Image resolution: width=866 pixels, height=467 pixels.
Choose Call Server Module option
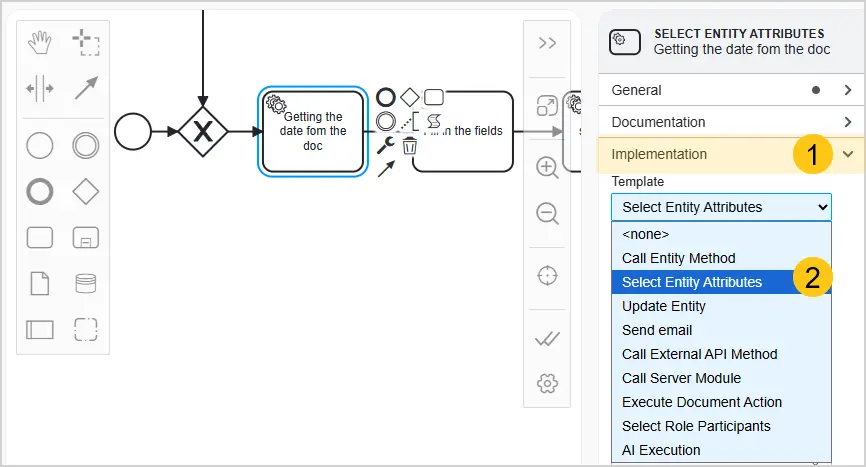(721, 378)
